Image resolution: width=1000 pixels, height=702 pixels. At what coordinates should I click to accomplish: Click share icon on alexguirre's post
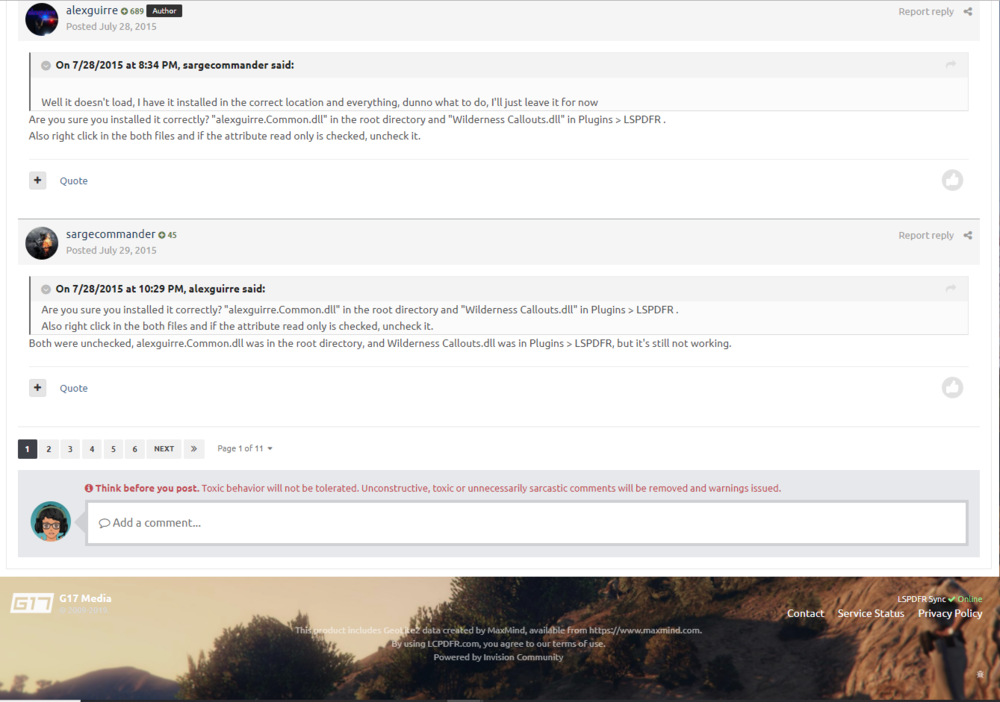(x=967, y=11)
